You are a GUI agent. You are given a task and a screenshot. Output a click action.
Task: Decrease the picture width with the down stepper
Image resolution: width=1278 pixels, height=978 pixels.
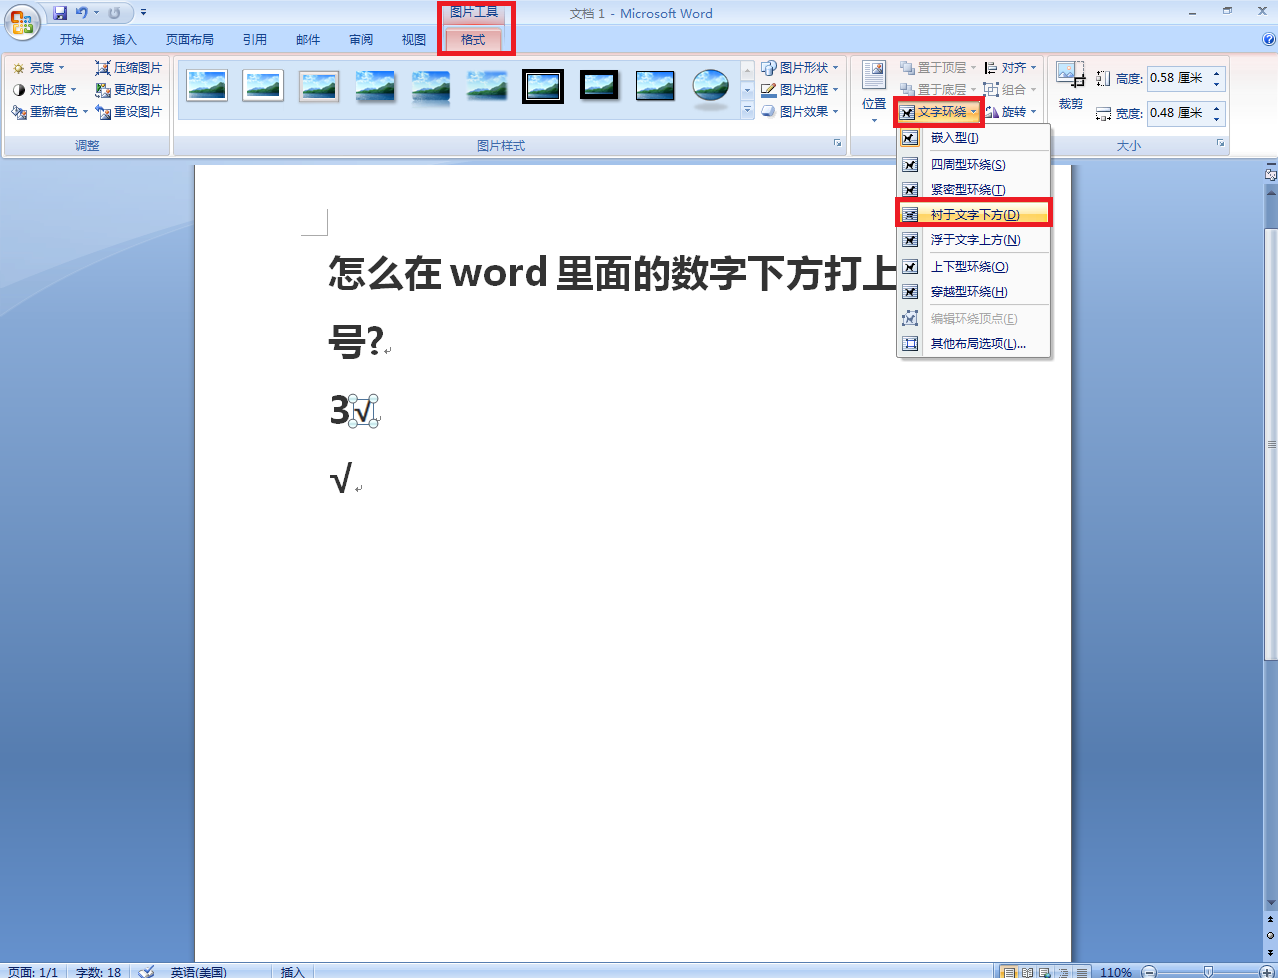[1217, 119]
